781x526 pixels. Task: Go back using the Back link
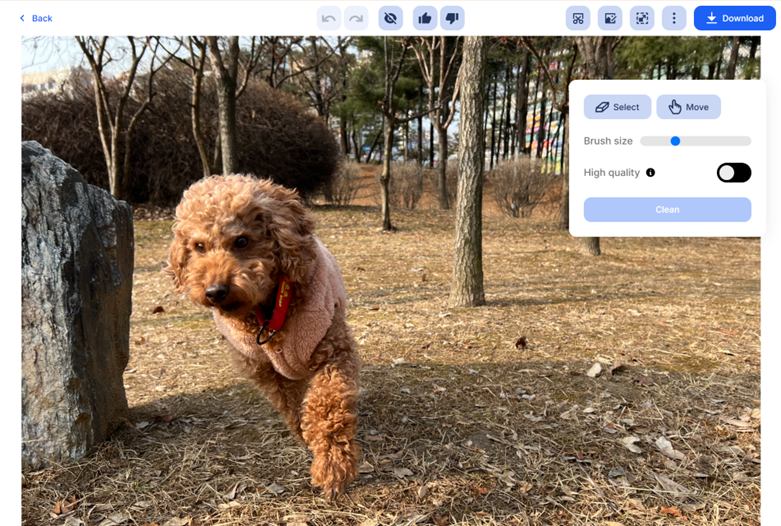(x=35, y=18)
